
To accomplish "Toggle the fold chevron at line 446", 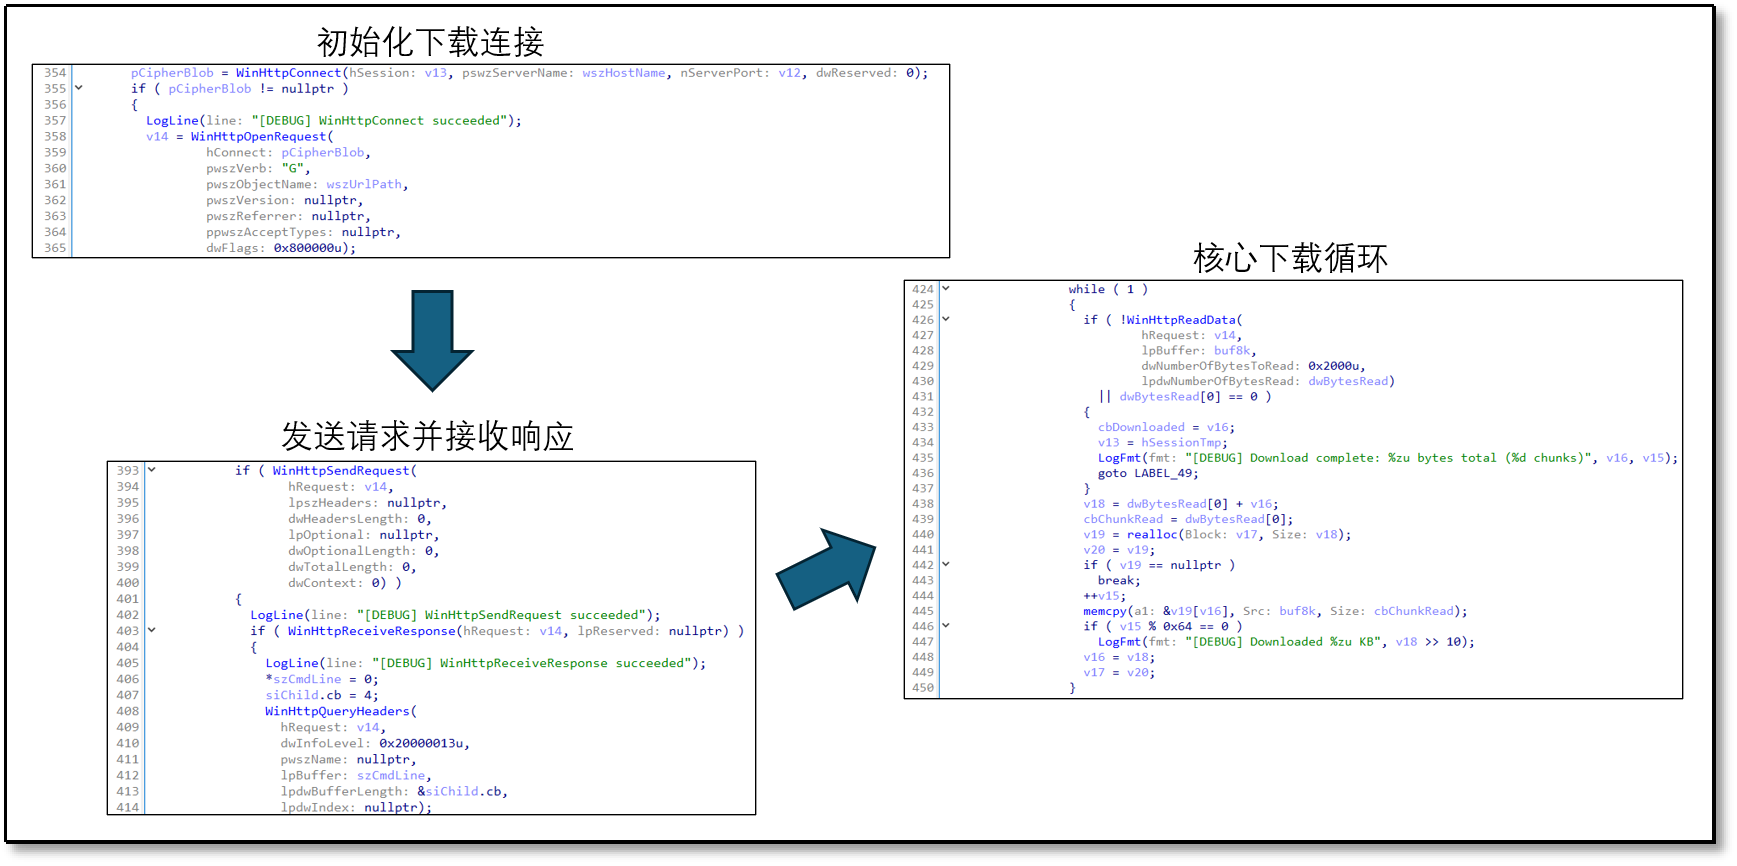I will (946, 625).
